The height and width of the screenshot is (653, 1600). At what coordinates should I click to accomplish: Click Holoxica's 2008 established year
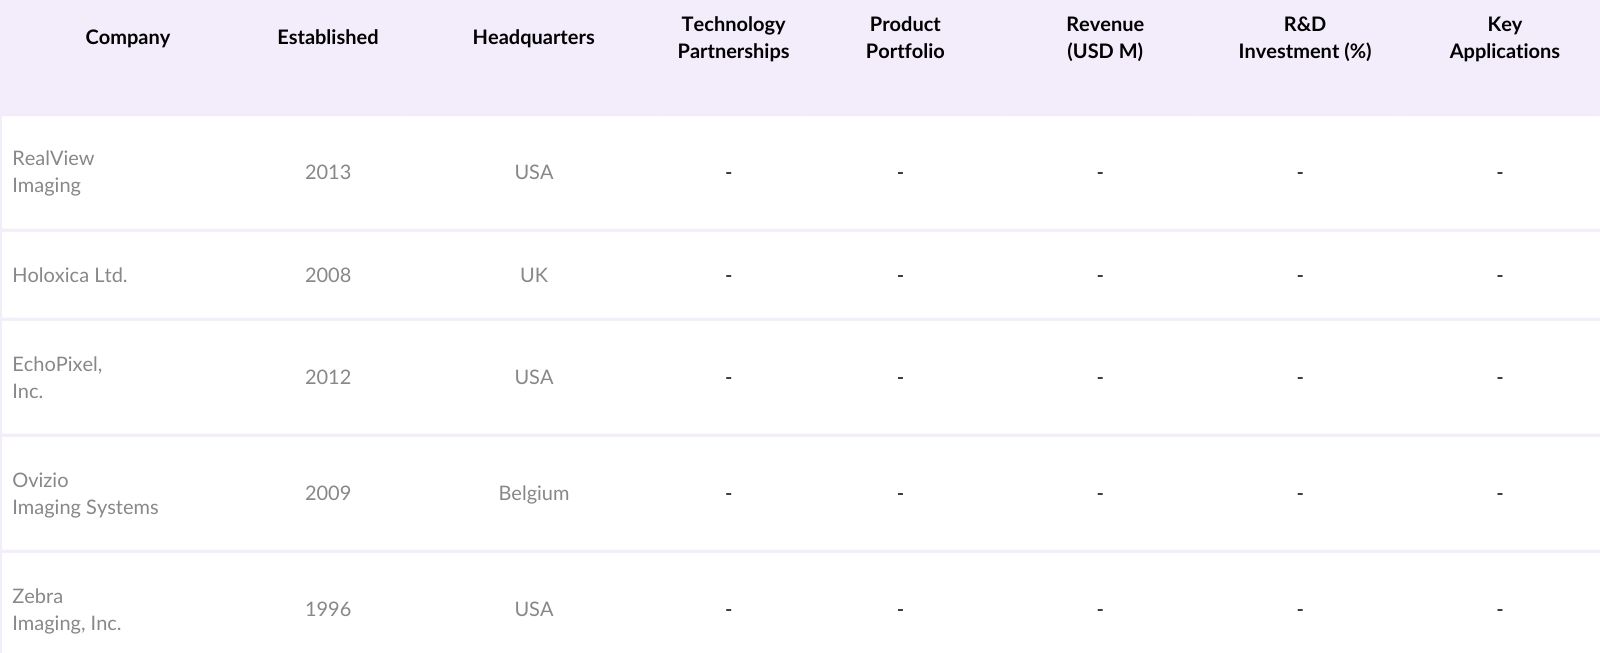coord(327,275)
